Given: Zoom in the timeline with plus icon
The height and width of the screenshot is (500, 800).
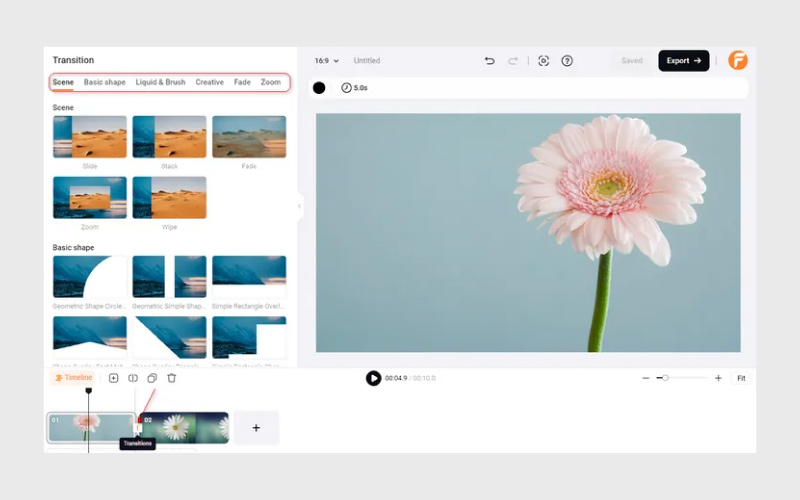Looking at the screenshot, I should tap(718, 378).
